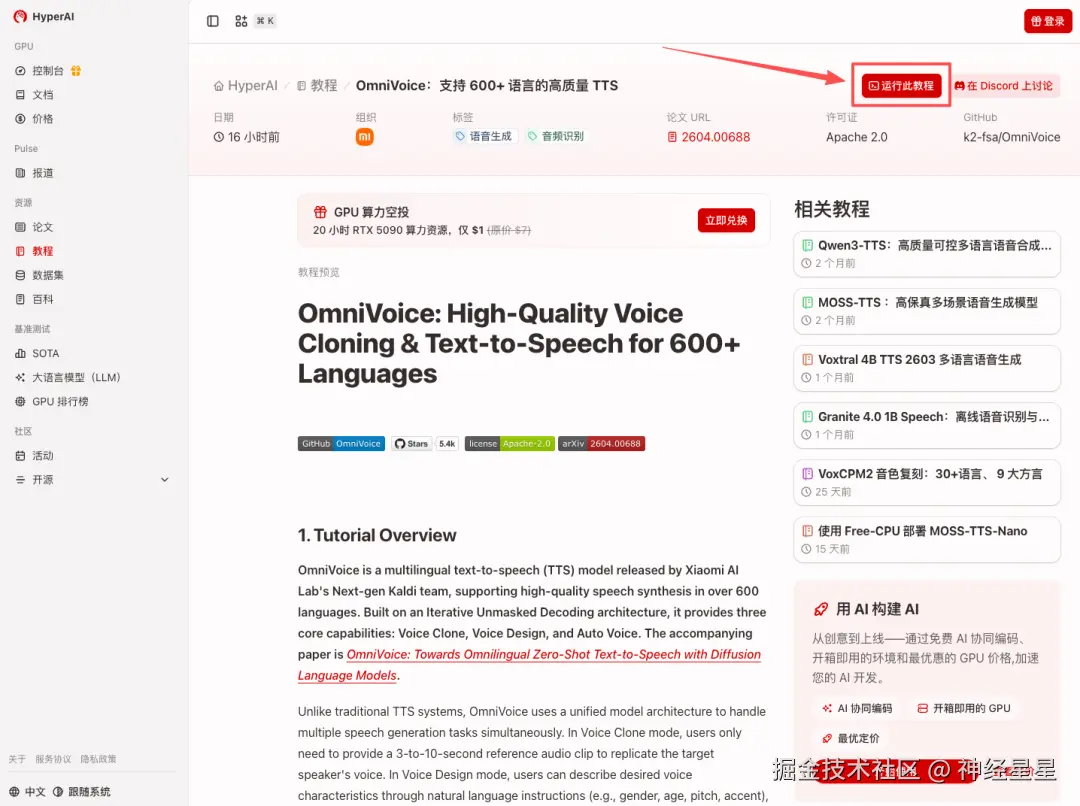Click the license Apache-2.0 badge
The height and width of the screenshot is (806, 1080).
pos(510,444)
